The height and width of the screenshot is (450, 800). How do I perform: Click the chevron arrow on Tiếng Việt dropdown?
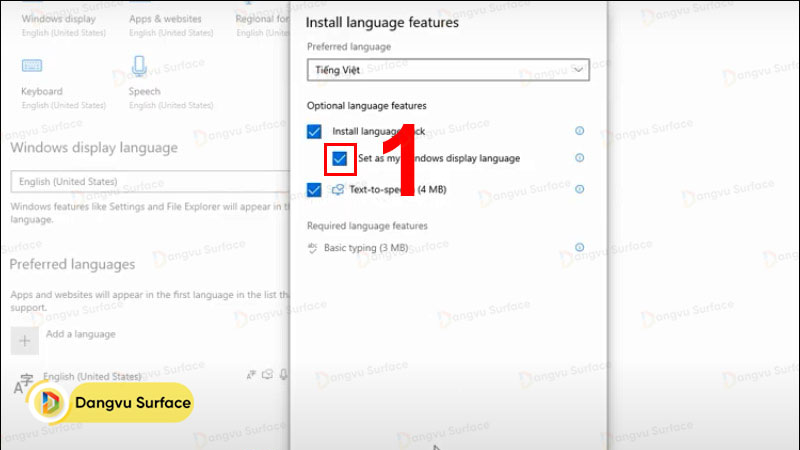(x=578, y=70)
